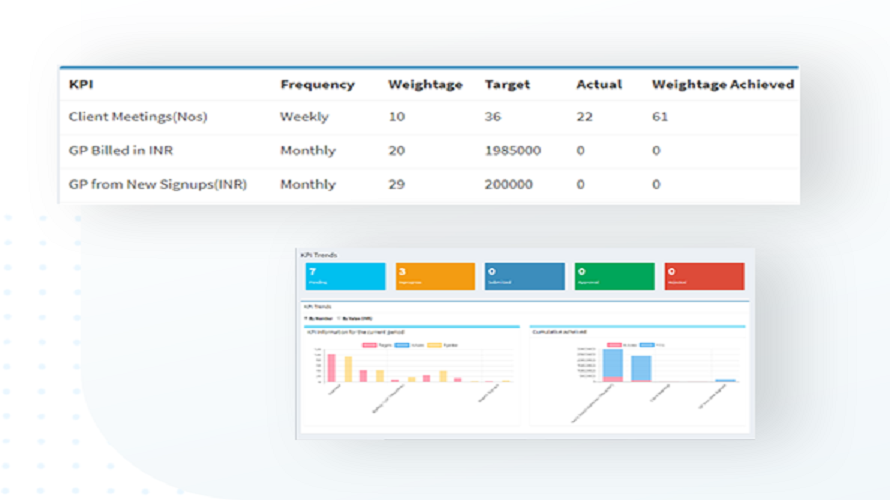Open the green Approved status tile

[x=614, y=276]
